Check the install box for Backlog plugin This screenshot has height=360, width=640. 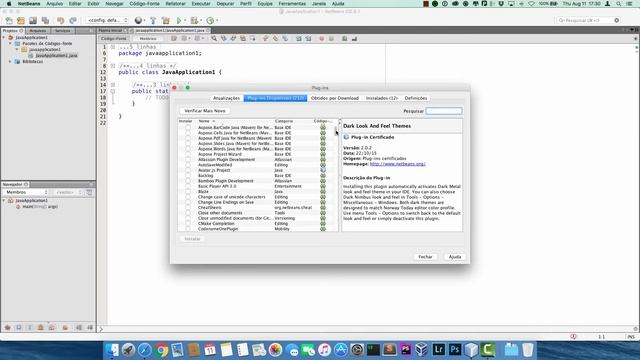(188, 176)
